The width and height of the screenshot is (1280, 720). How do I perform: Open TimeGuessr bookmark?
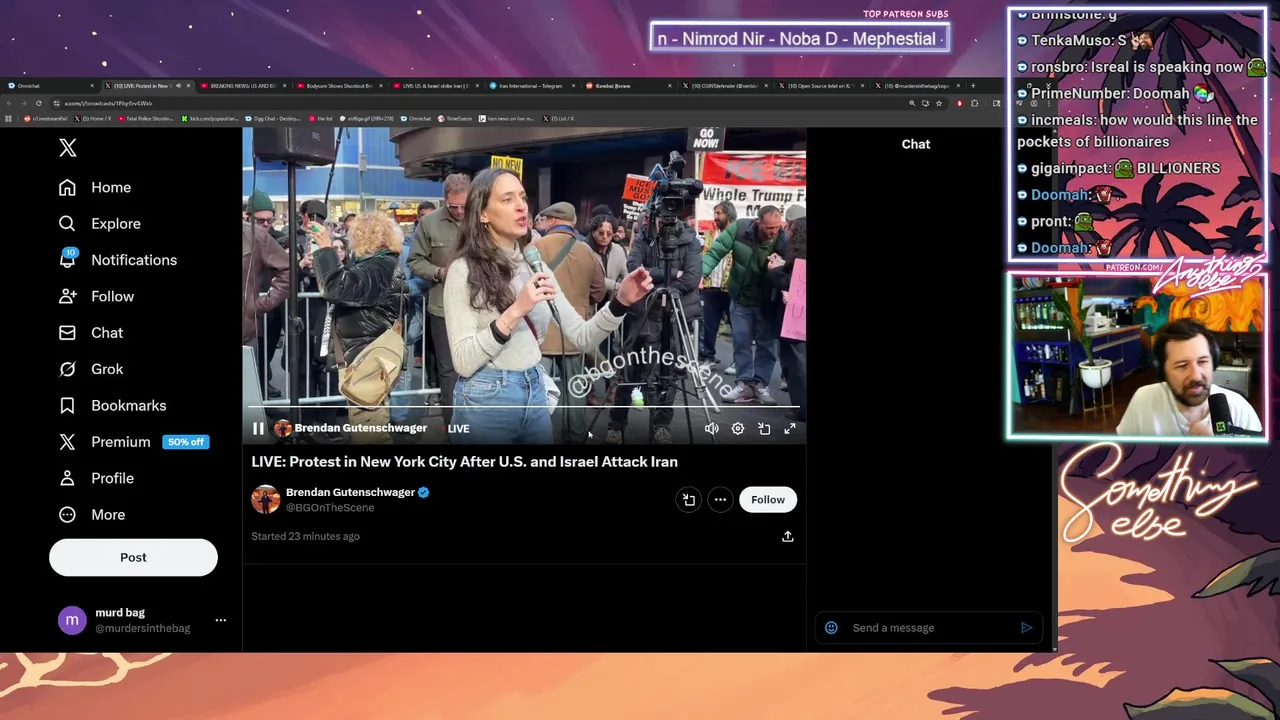click(x=455, y=119)
